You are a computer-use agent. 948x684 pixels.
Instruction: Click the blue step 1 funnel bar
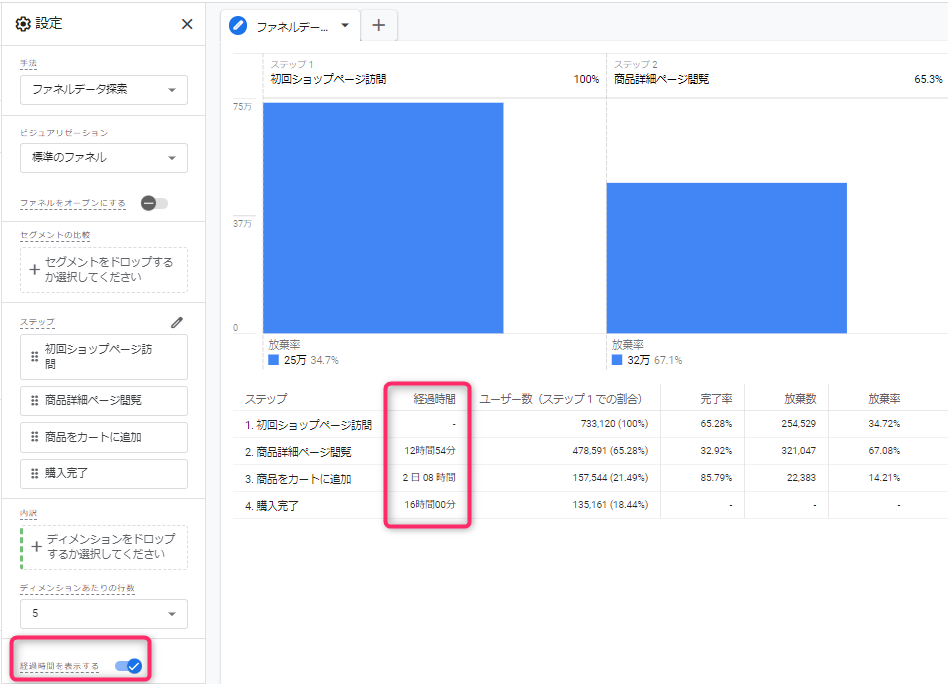[x=383, y=217]
